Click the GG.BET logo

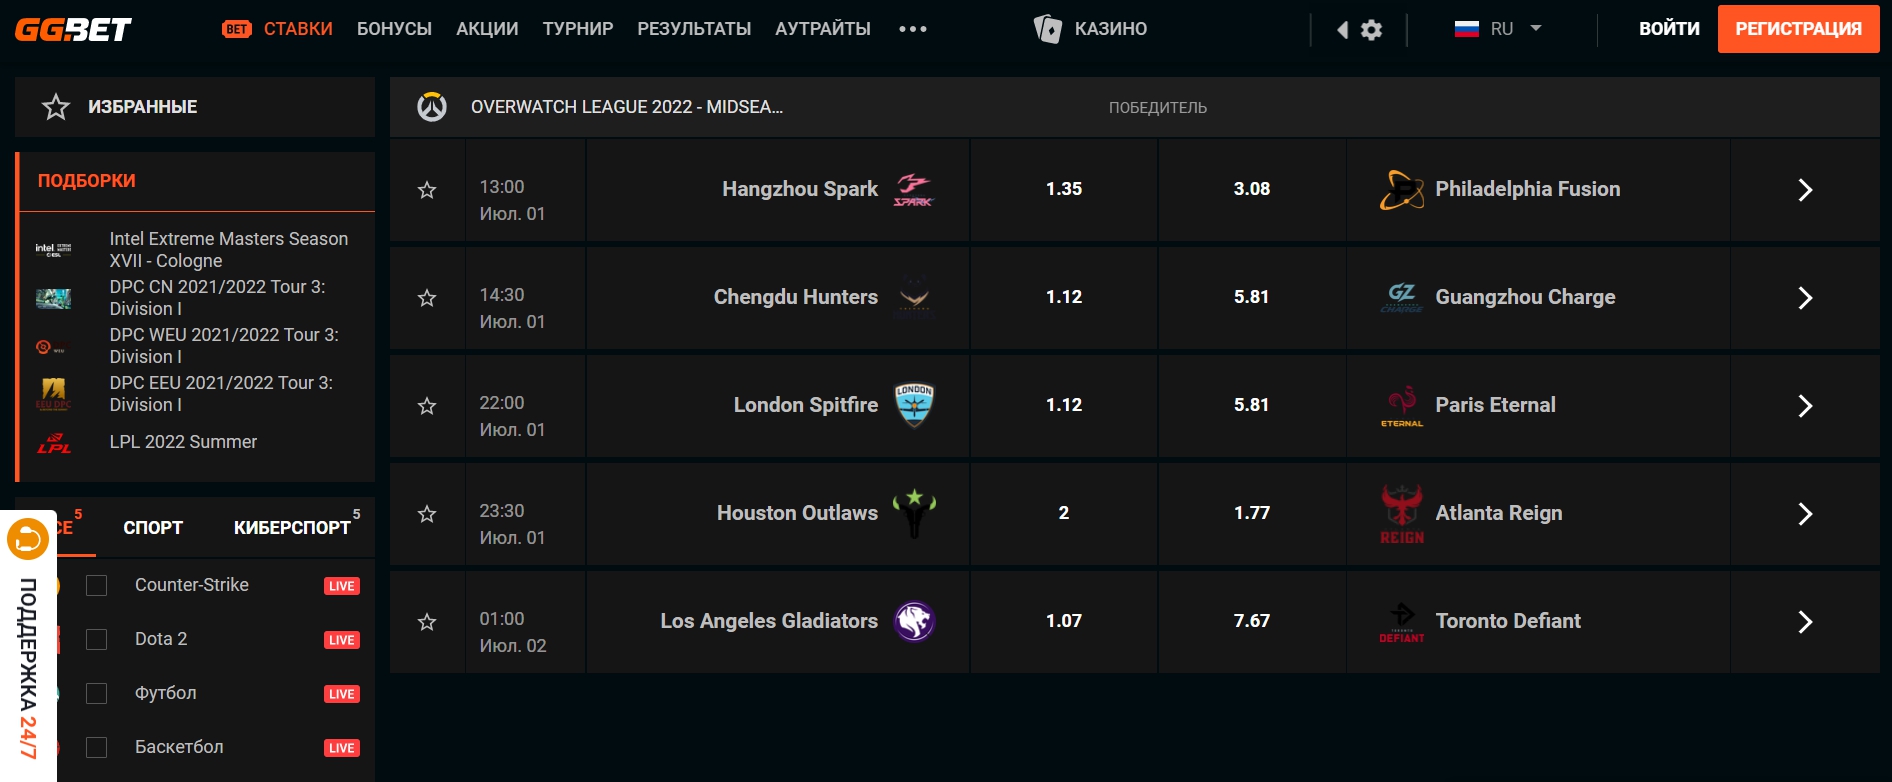(73, 29)
